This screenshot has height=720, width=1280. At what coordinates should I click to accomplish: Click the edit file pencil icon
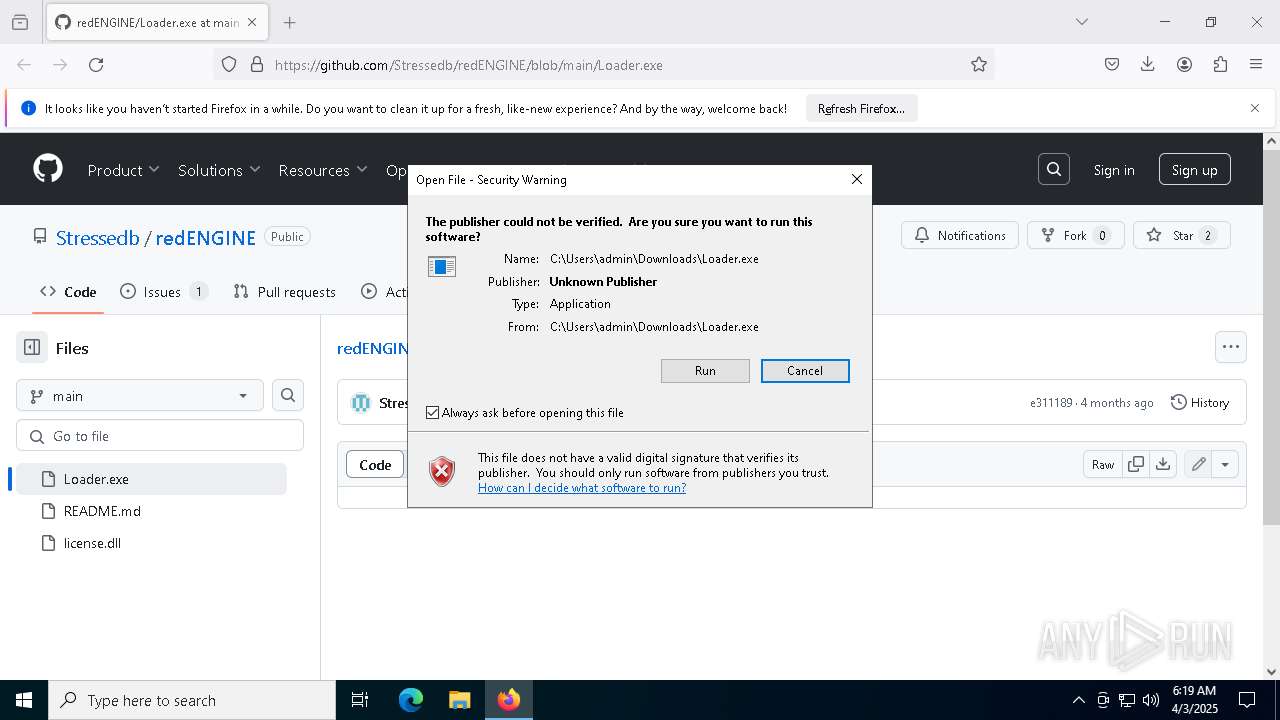click(1198, 464)
